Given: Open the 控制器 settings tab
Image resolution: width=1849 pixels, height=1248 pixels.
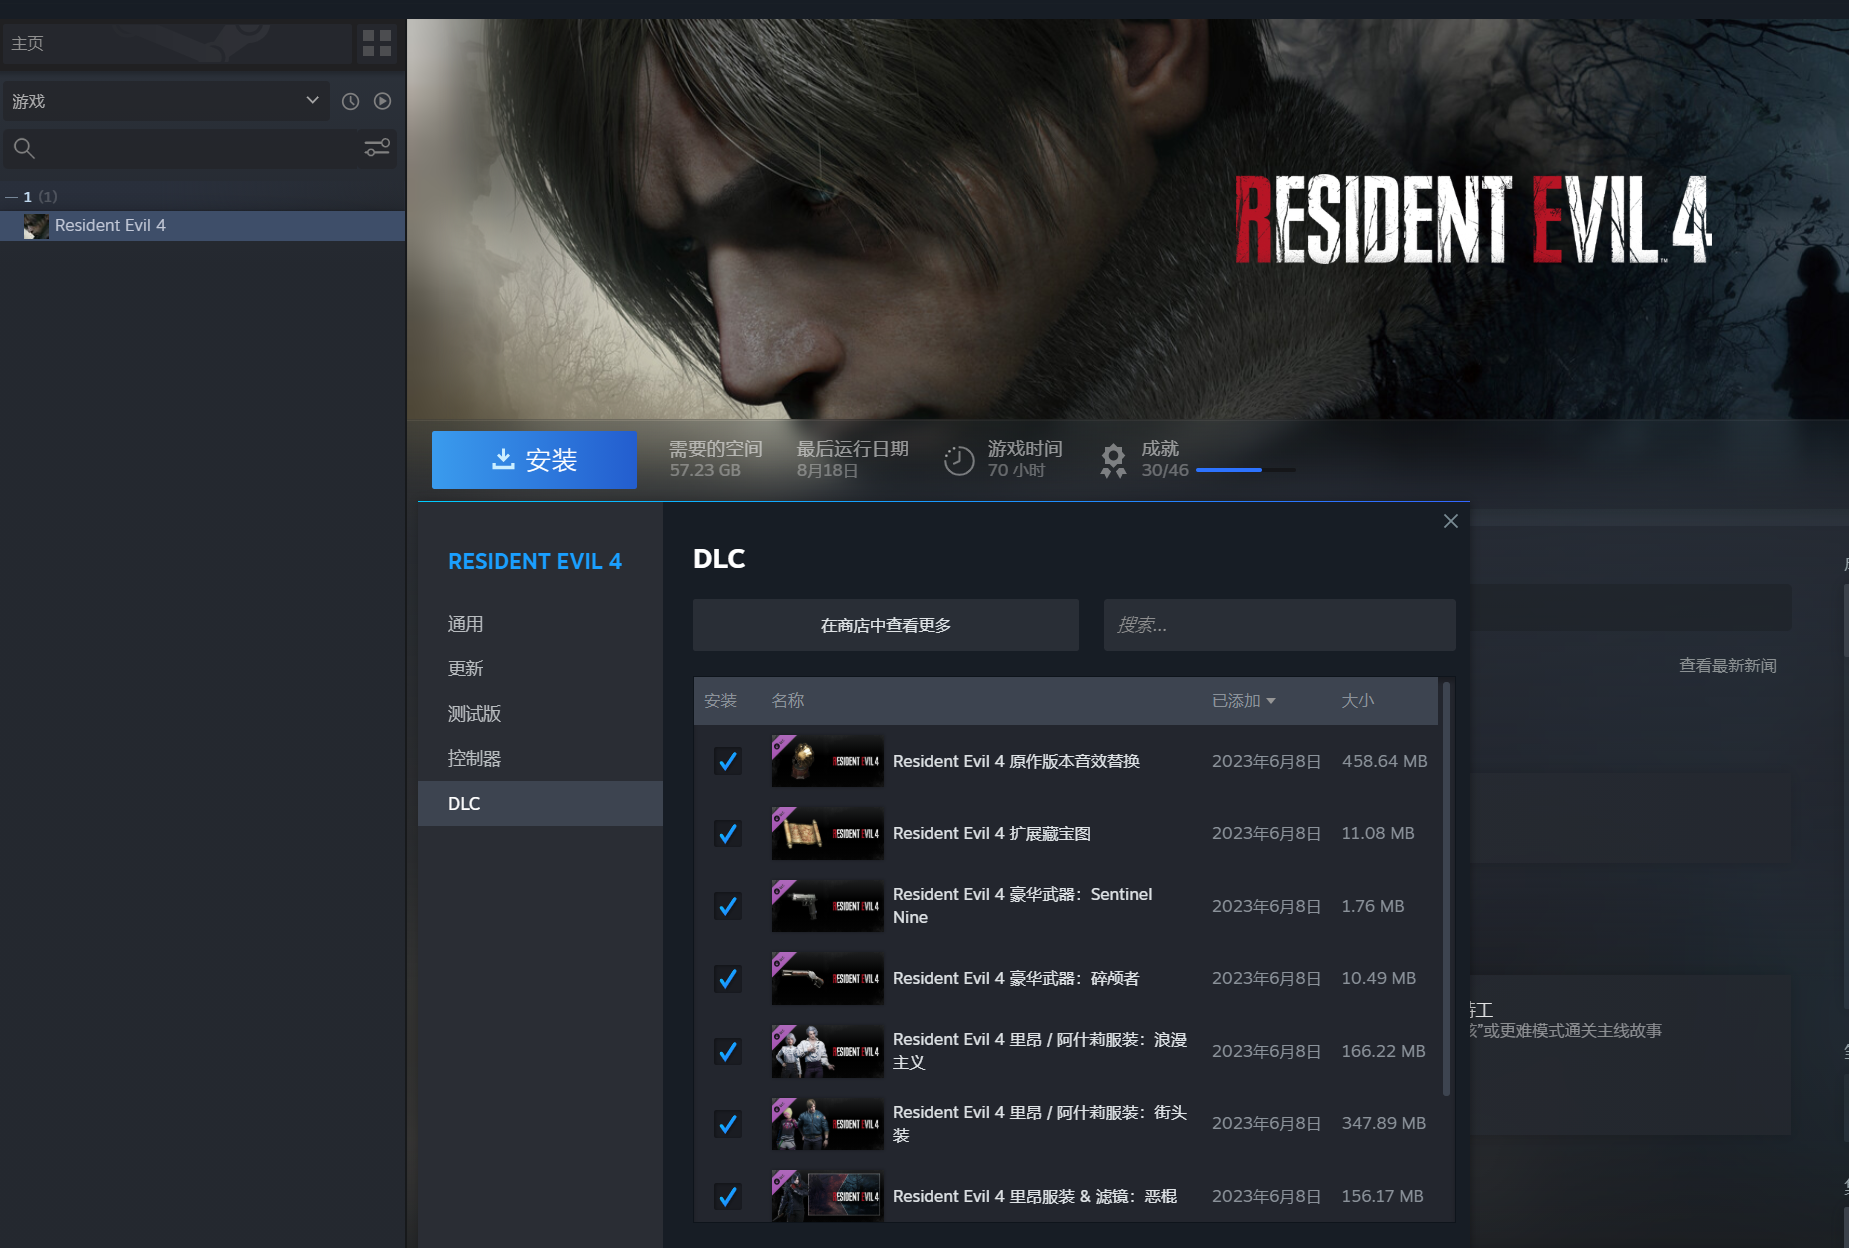Looking at the screenshot, I should tap(540, 759).
